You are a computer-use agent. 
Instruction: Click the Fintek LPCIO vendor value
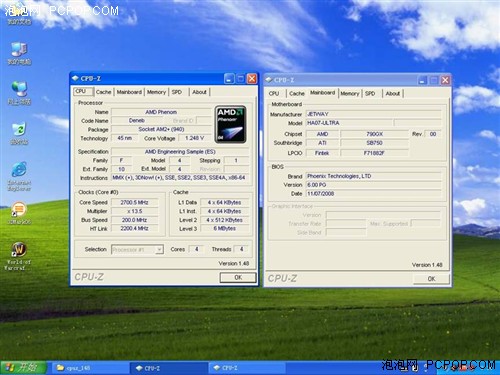322,153
